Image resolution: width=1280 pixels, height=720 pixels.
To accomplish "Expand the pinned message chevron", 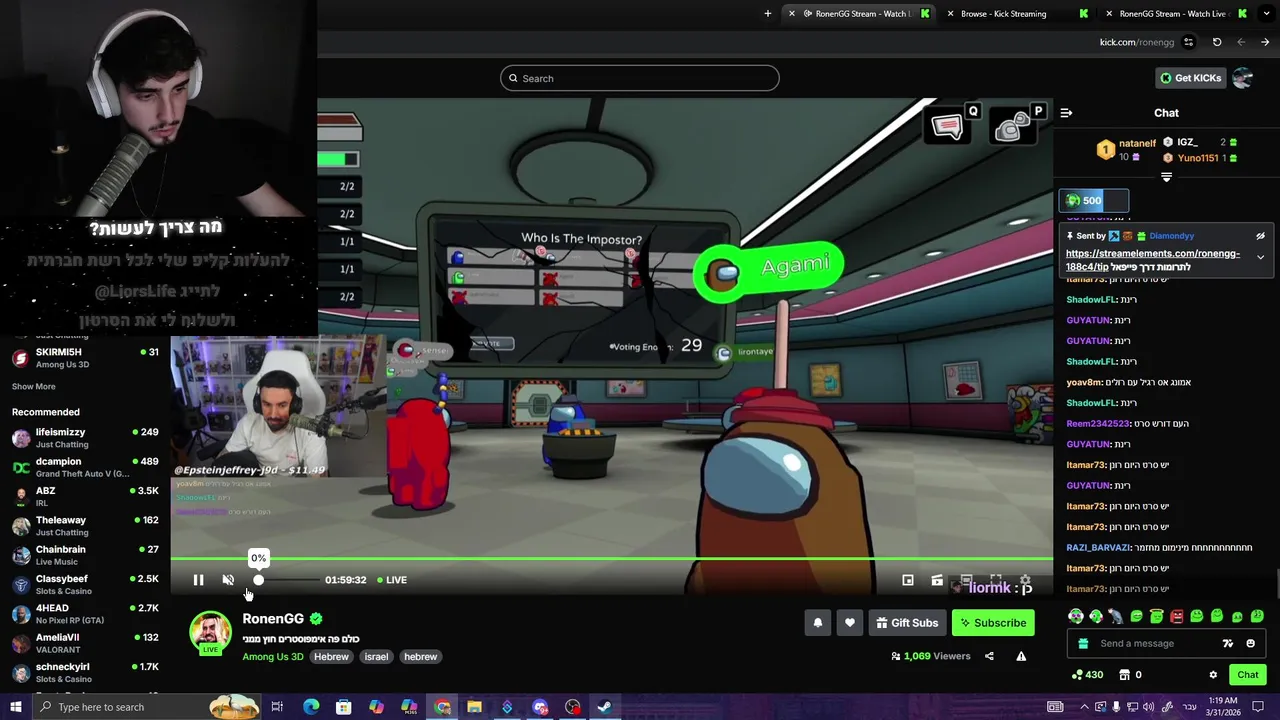I will 1260,258.
